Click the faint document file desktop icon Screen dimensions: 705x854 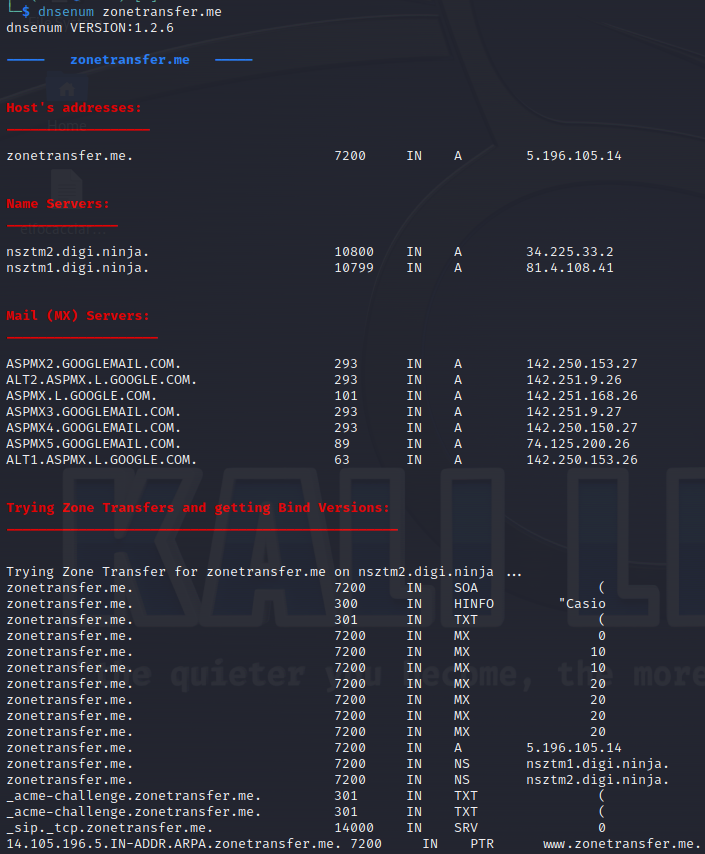pyautogui.click(x=66, y=186)
